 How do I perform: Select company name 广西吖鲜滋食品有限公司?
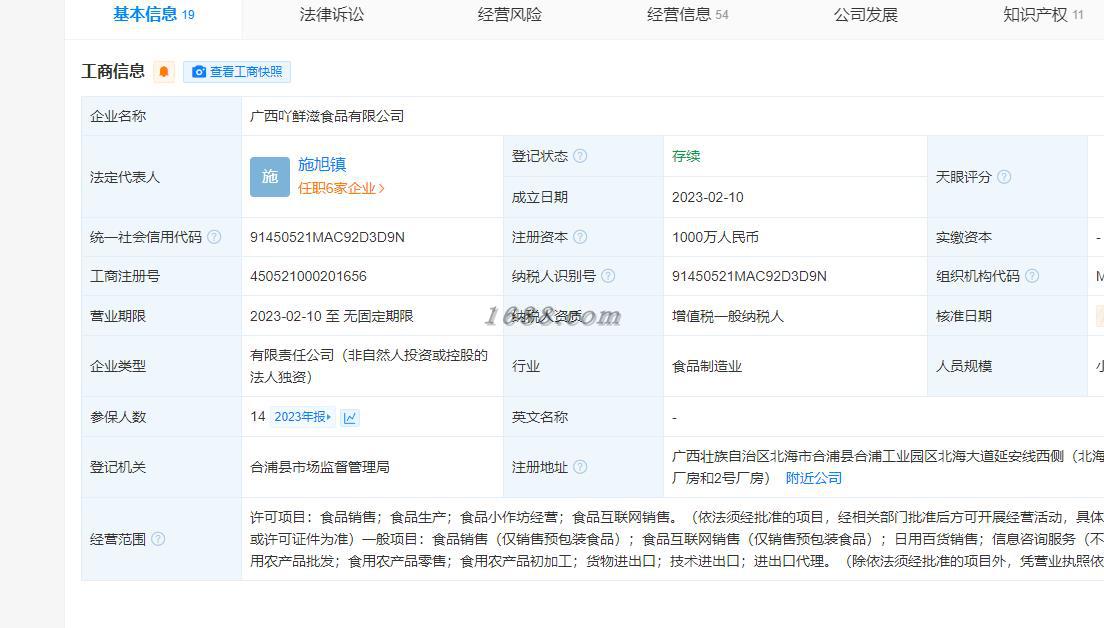(x=327, y=116)
